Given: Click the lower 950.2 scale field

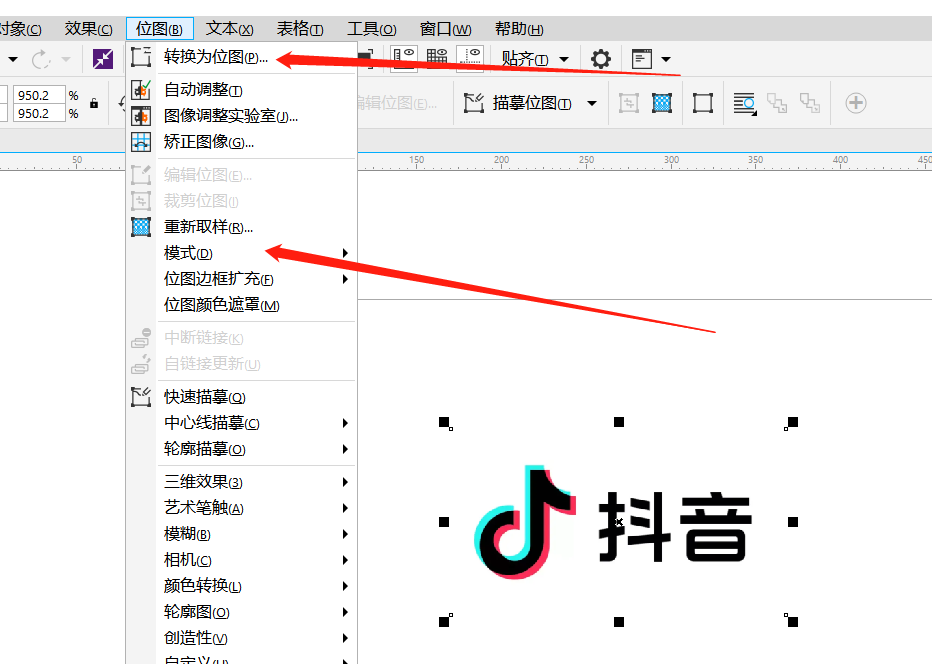Looking at the screenshot, I should 39,113.
